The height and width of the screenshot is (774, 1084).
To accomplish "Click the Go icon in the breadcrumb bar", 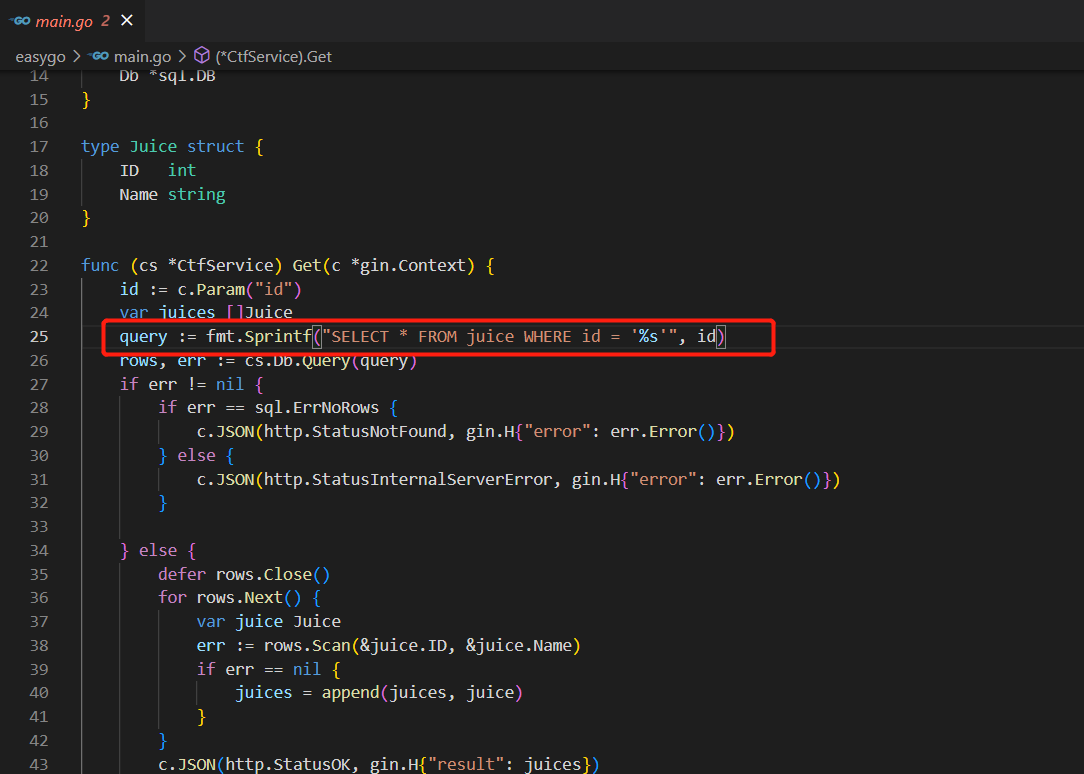I will 98,57.
